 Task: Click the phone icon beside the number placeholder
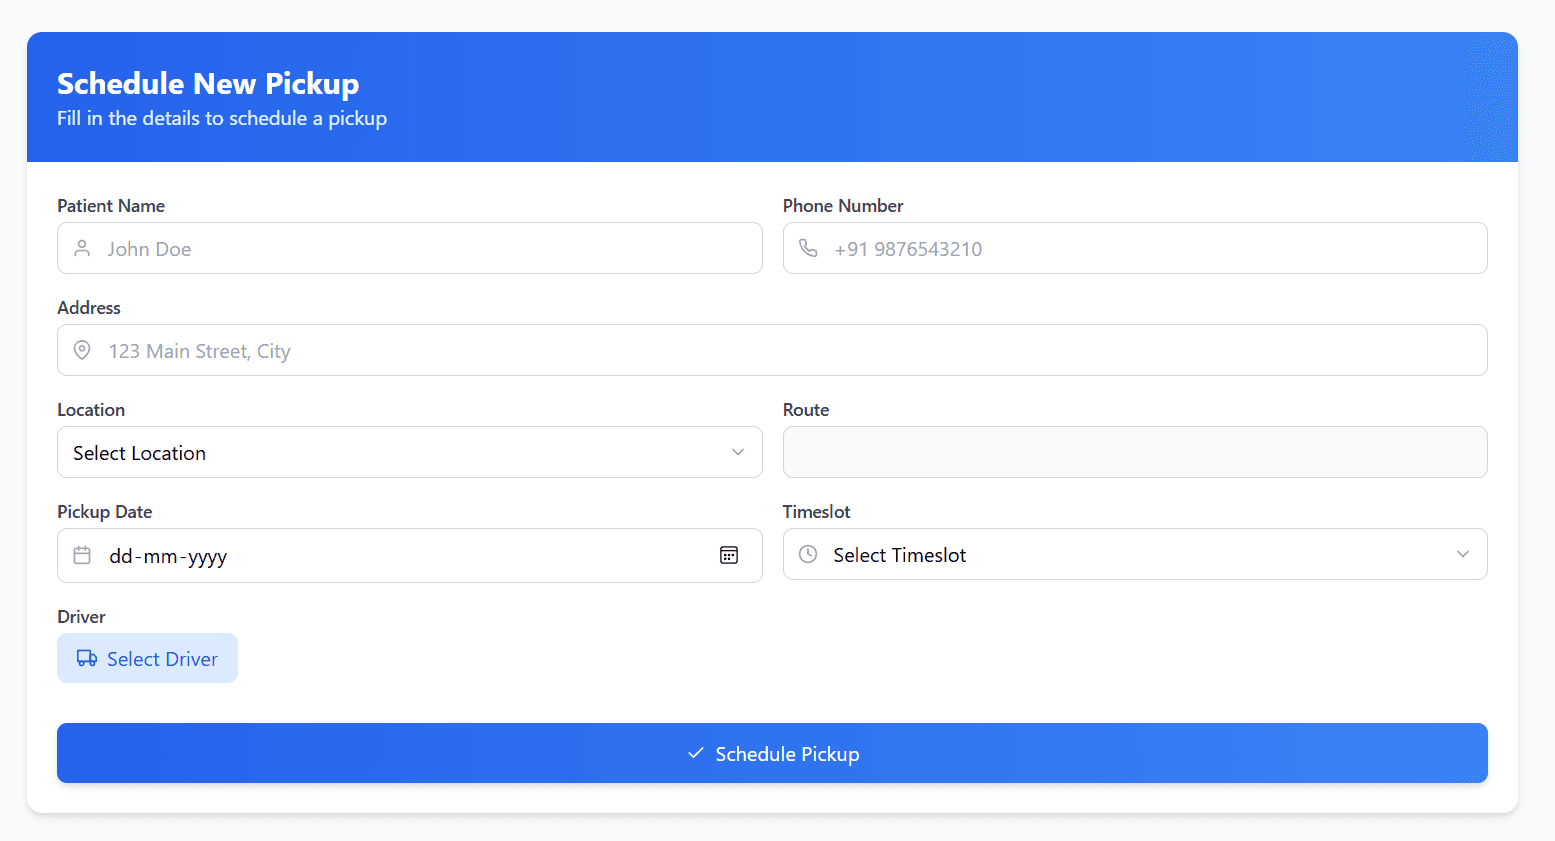(x=808, y=248)
